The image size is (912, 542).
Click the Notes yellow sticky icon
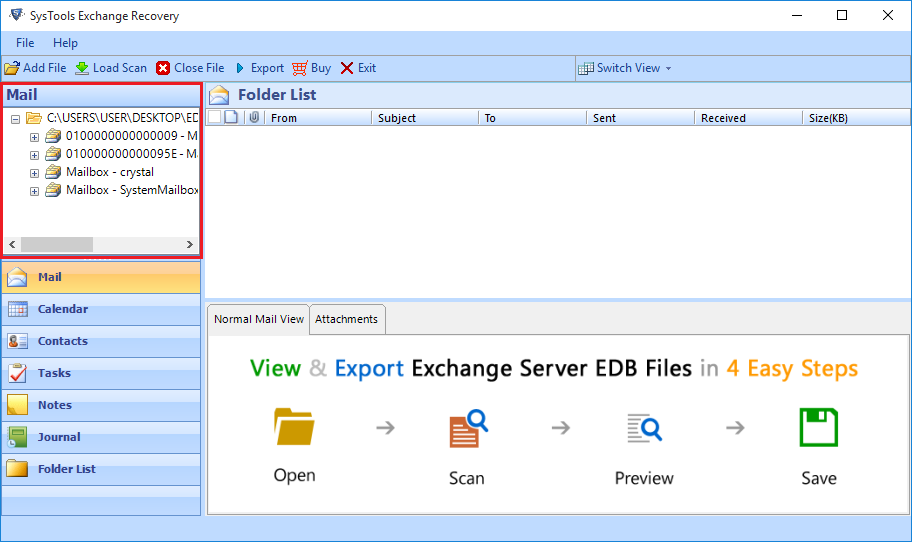[17, 405]
